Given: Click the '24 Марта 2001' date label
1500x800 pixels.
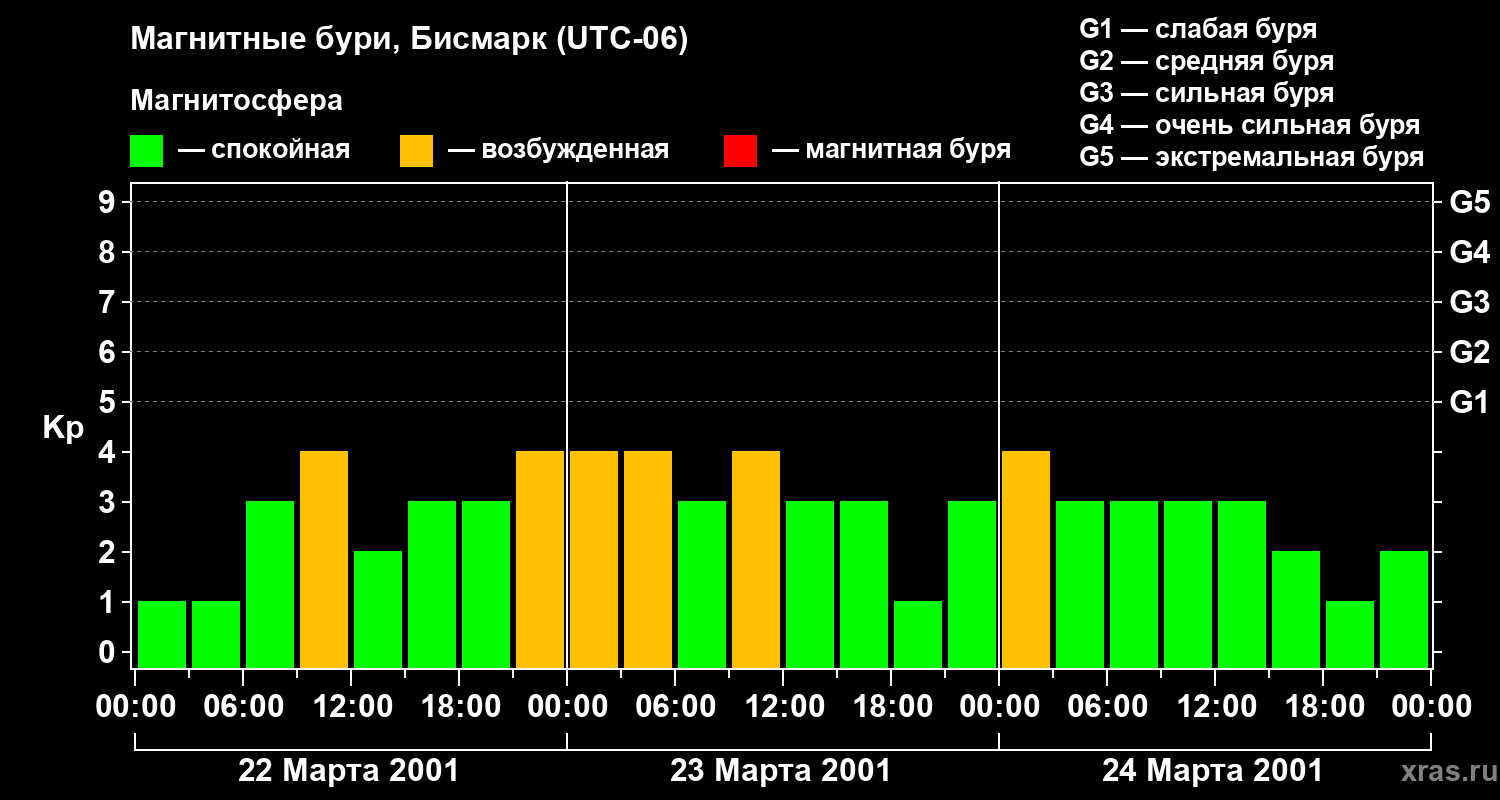Looking at the screenshot, I should pyautogui.click(x=1213, y=771).
